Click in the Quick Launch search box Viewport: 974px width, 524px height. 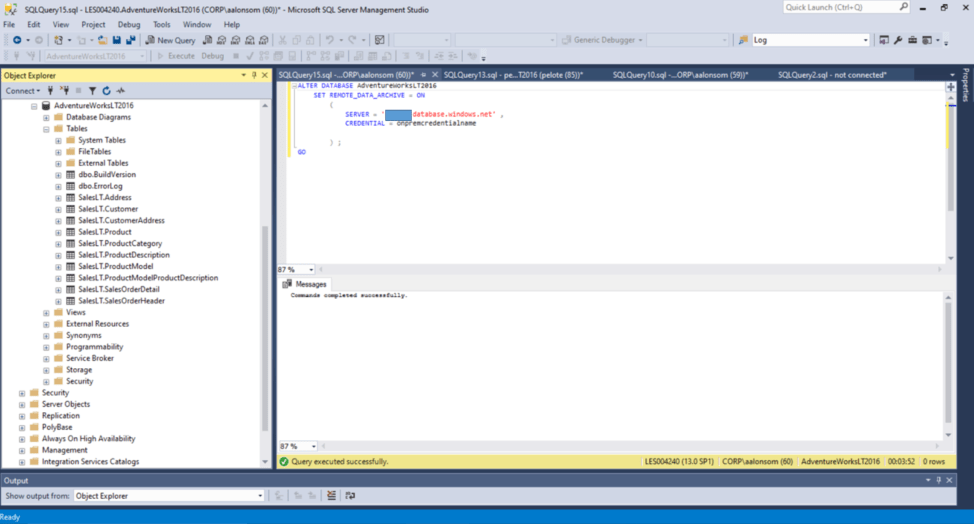(x=840, y=7)
